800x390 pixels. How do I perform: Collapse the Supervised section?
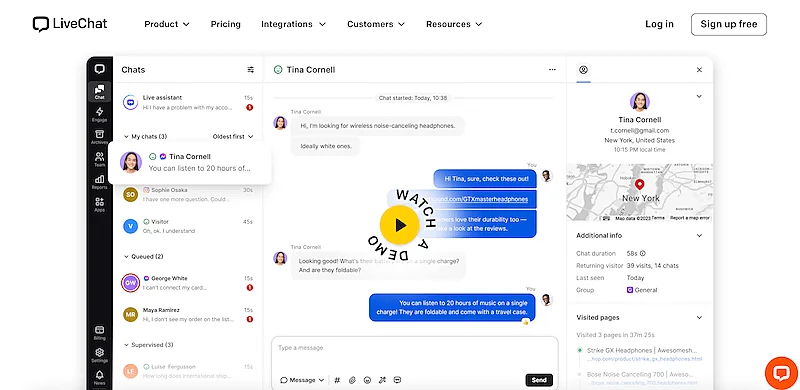(148, 345)
